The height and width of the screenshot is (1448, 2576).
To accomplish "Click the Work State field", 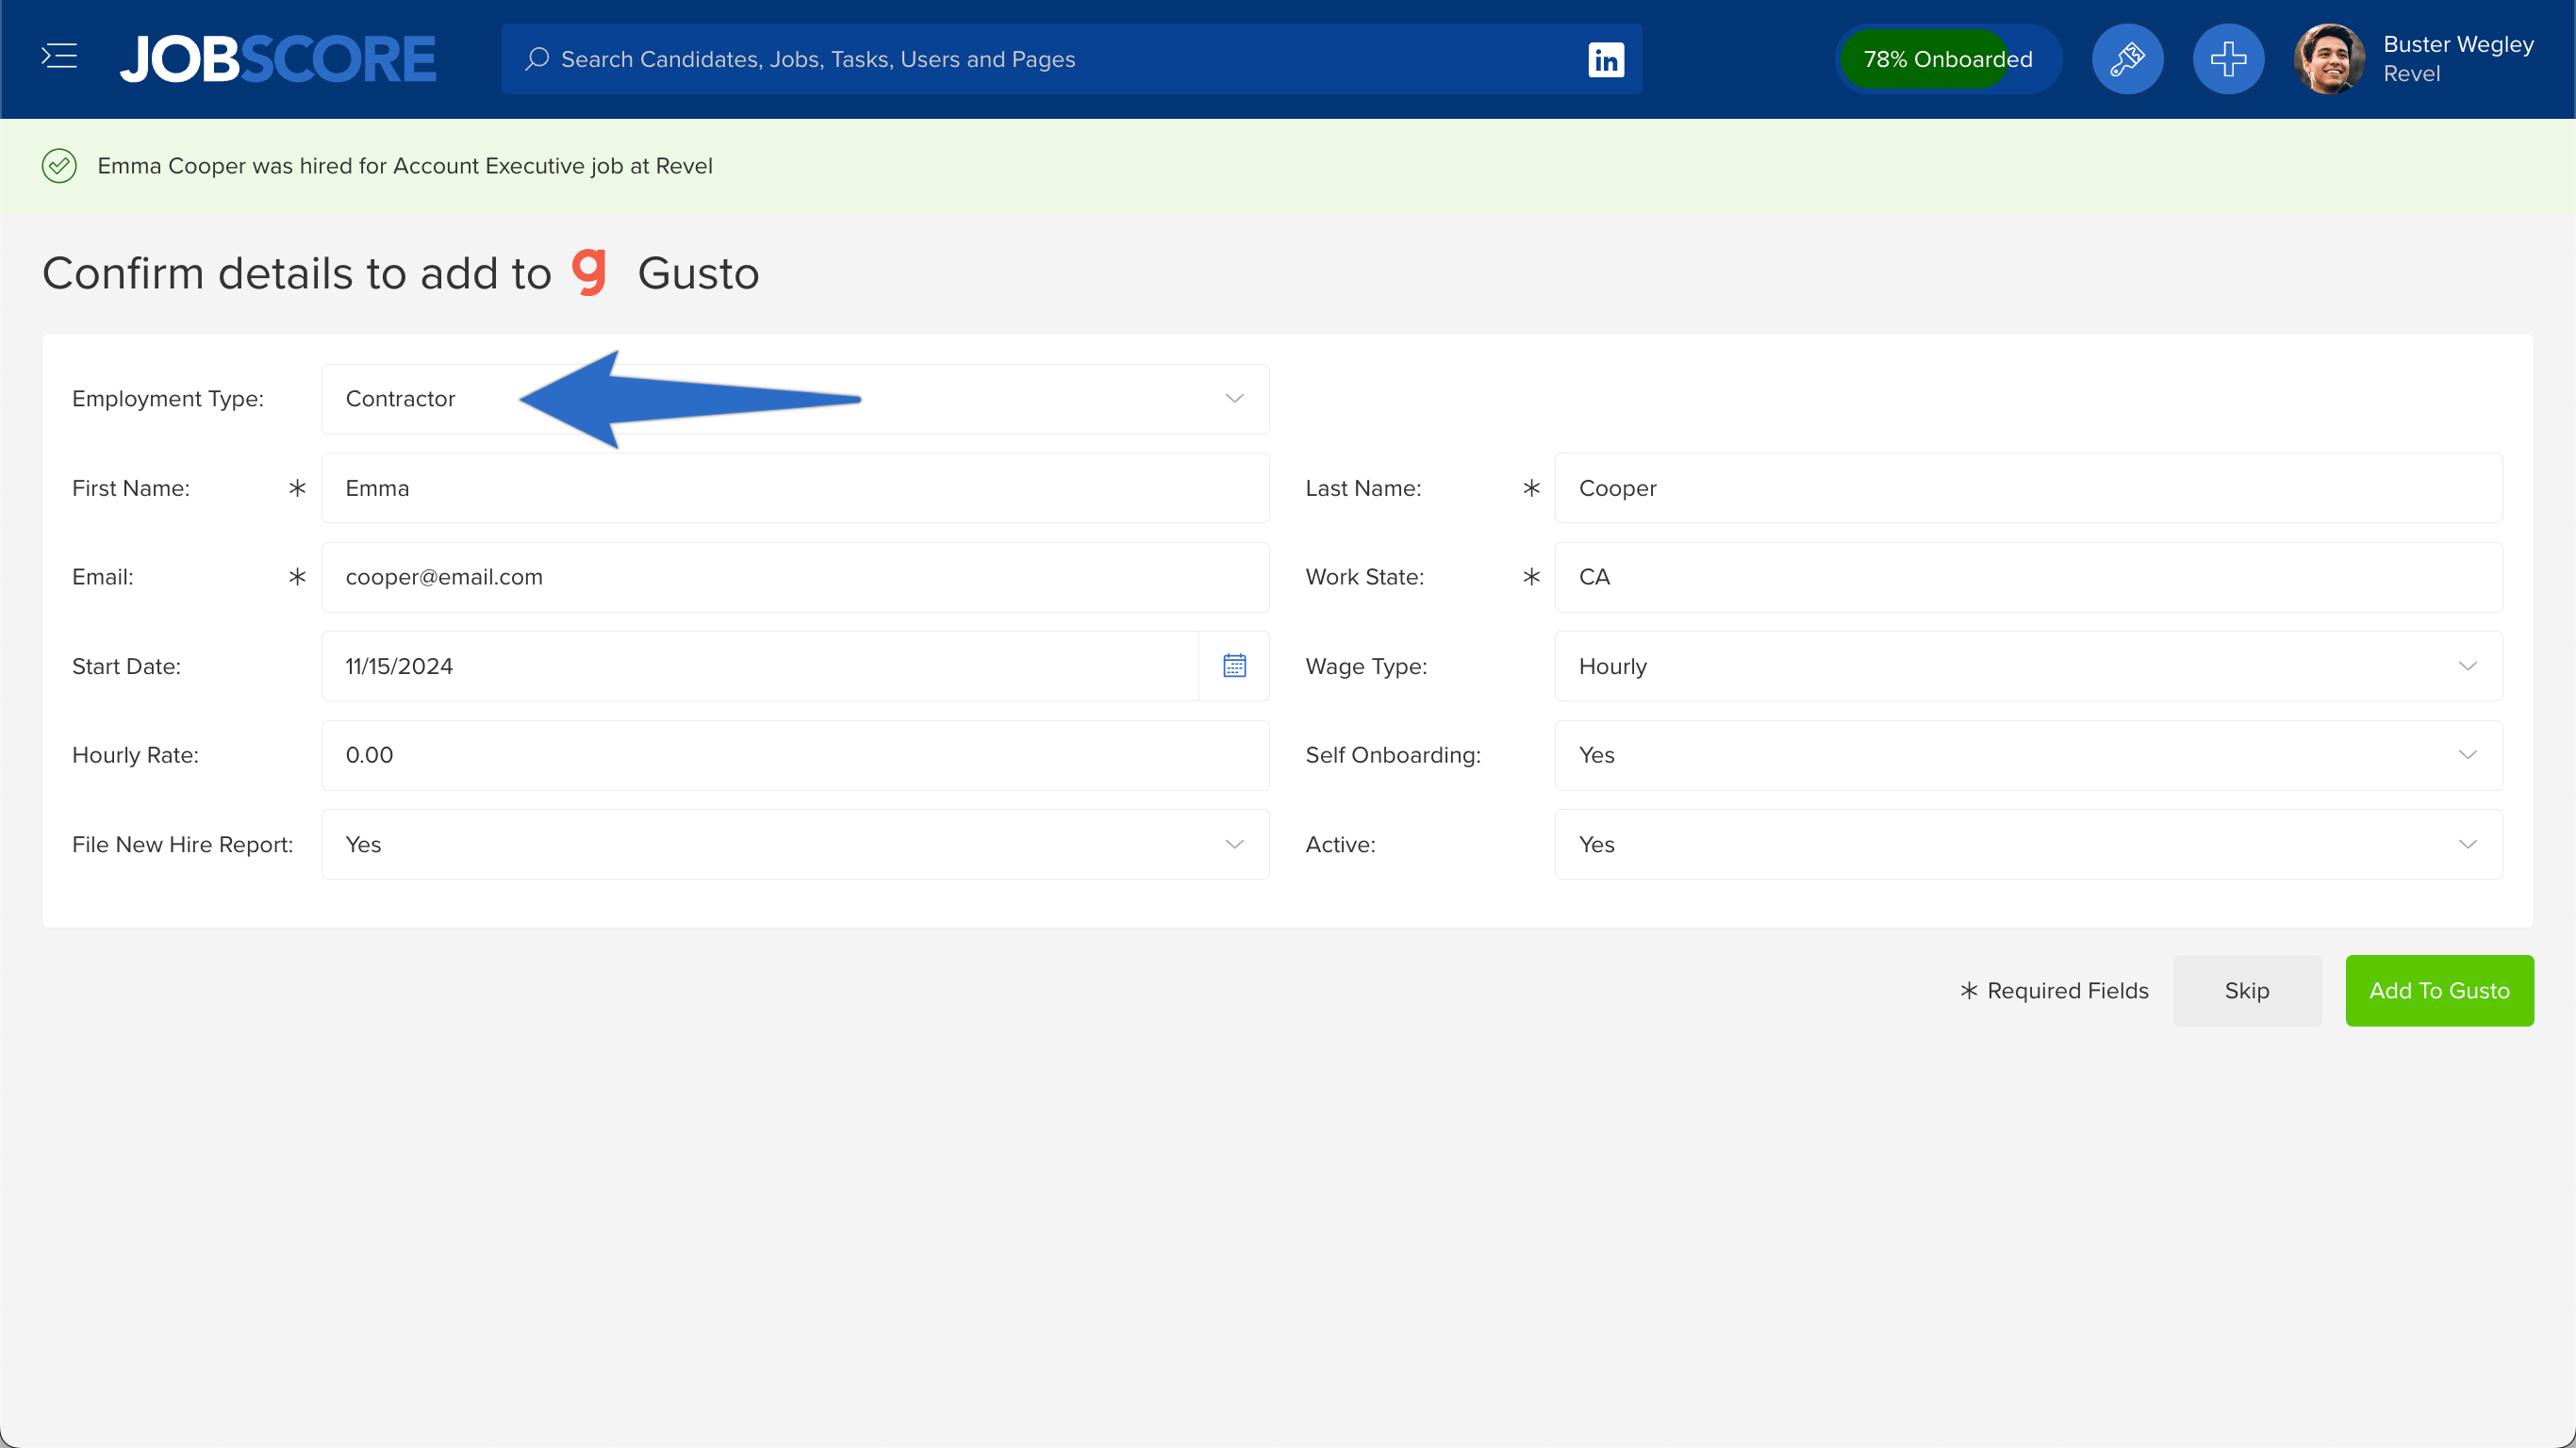I will tap(2028, 577).
